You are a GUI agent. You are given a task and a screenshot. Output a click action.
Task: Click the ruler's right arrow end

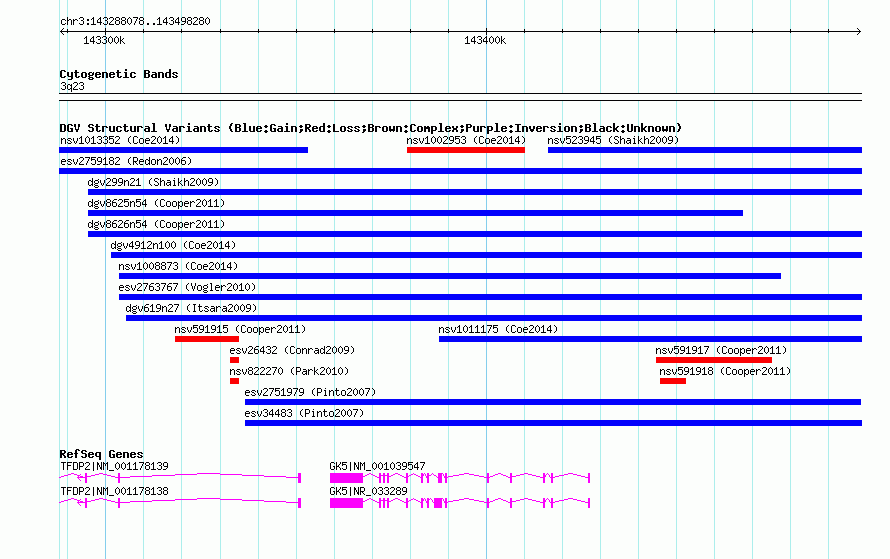[x=859, y=31]
